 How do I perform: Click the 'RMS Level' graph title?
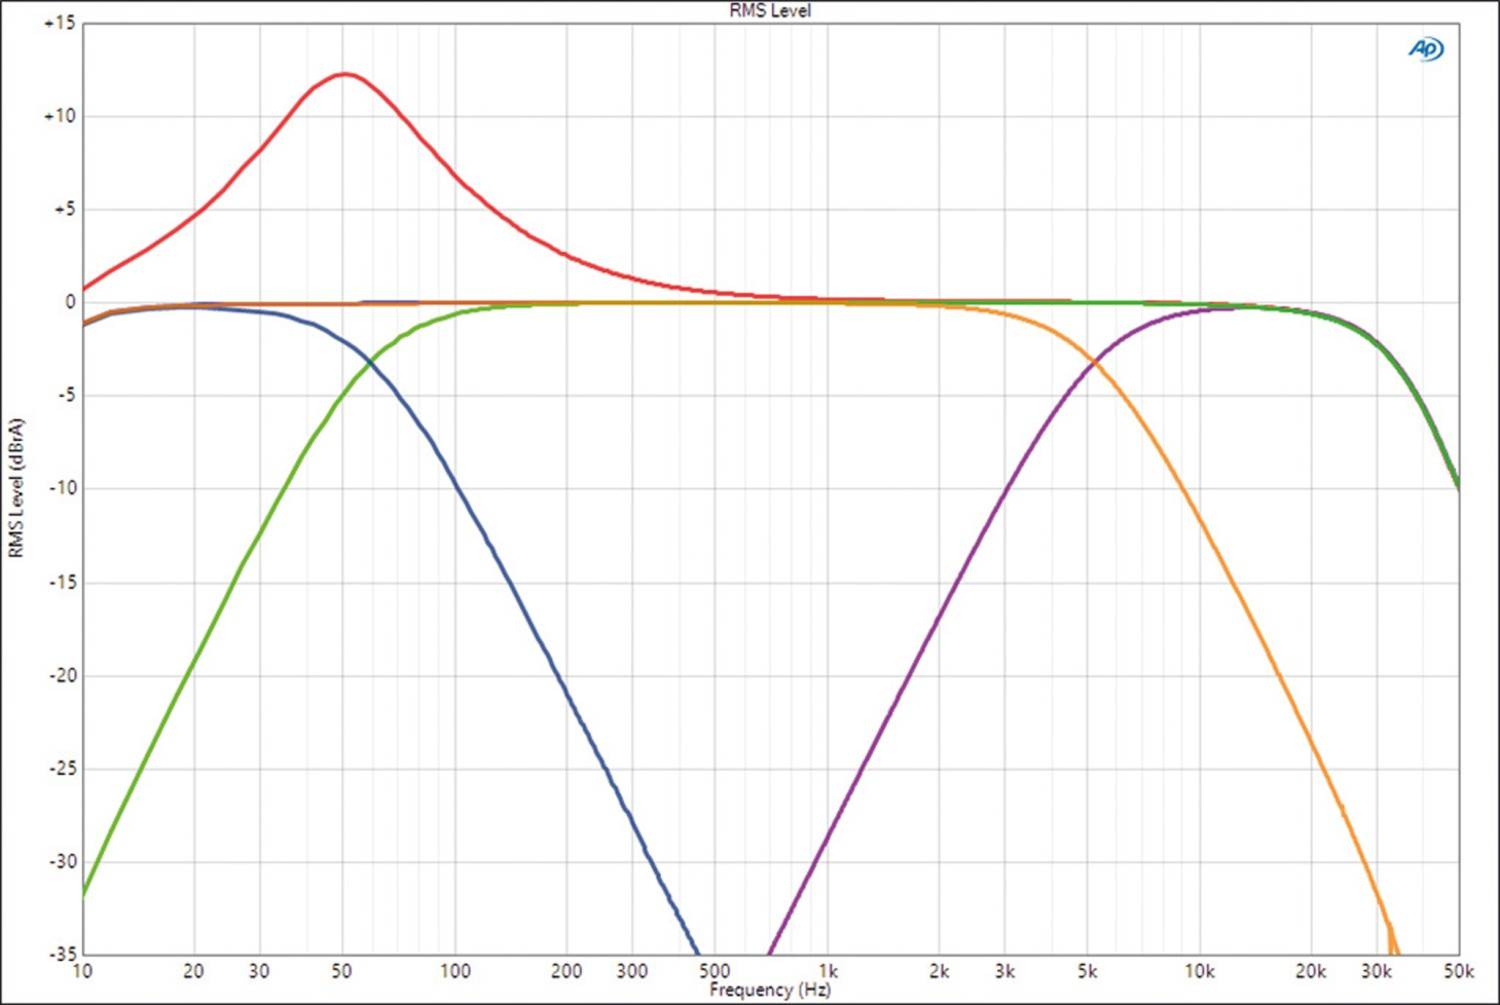point(770,10)
